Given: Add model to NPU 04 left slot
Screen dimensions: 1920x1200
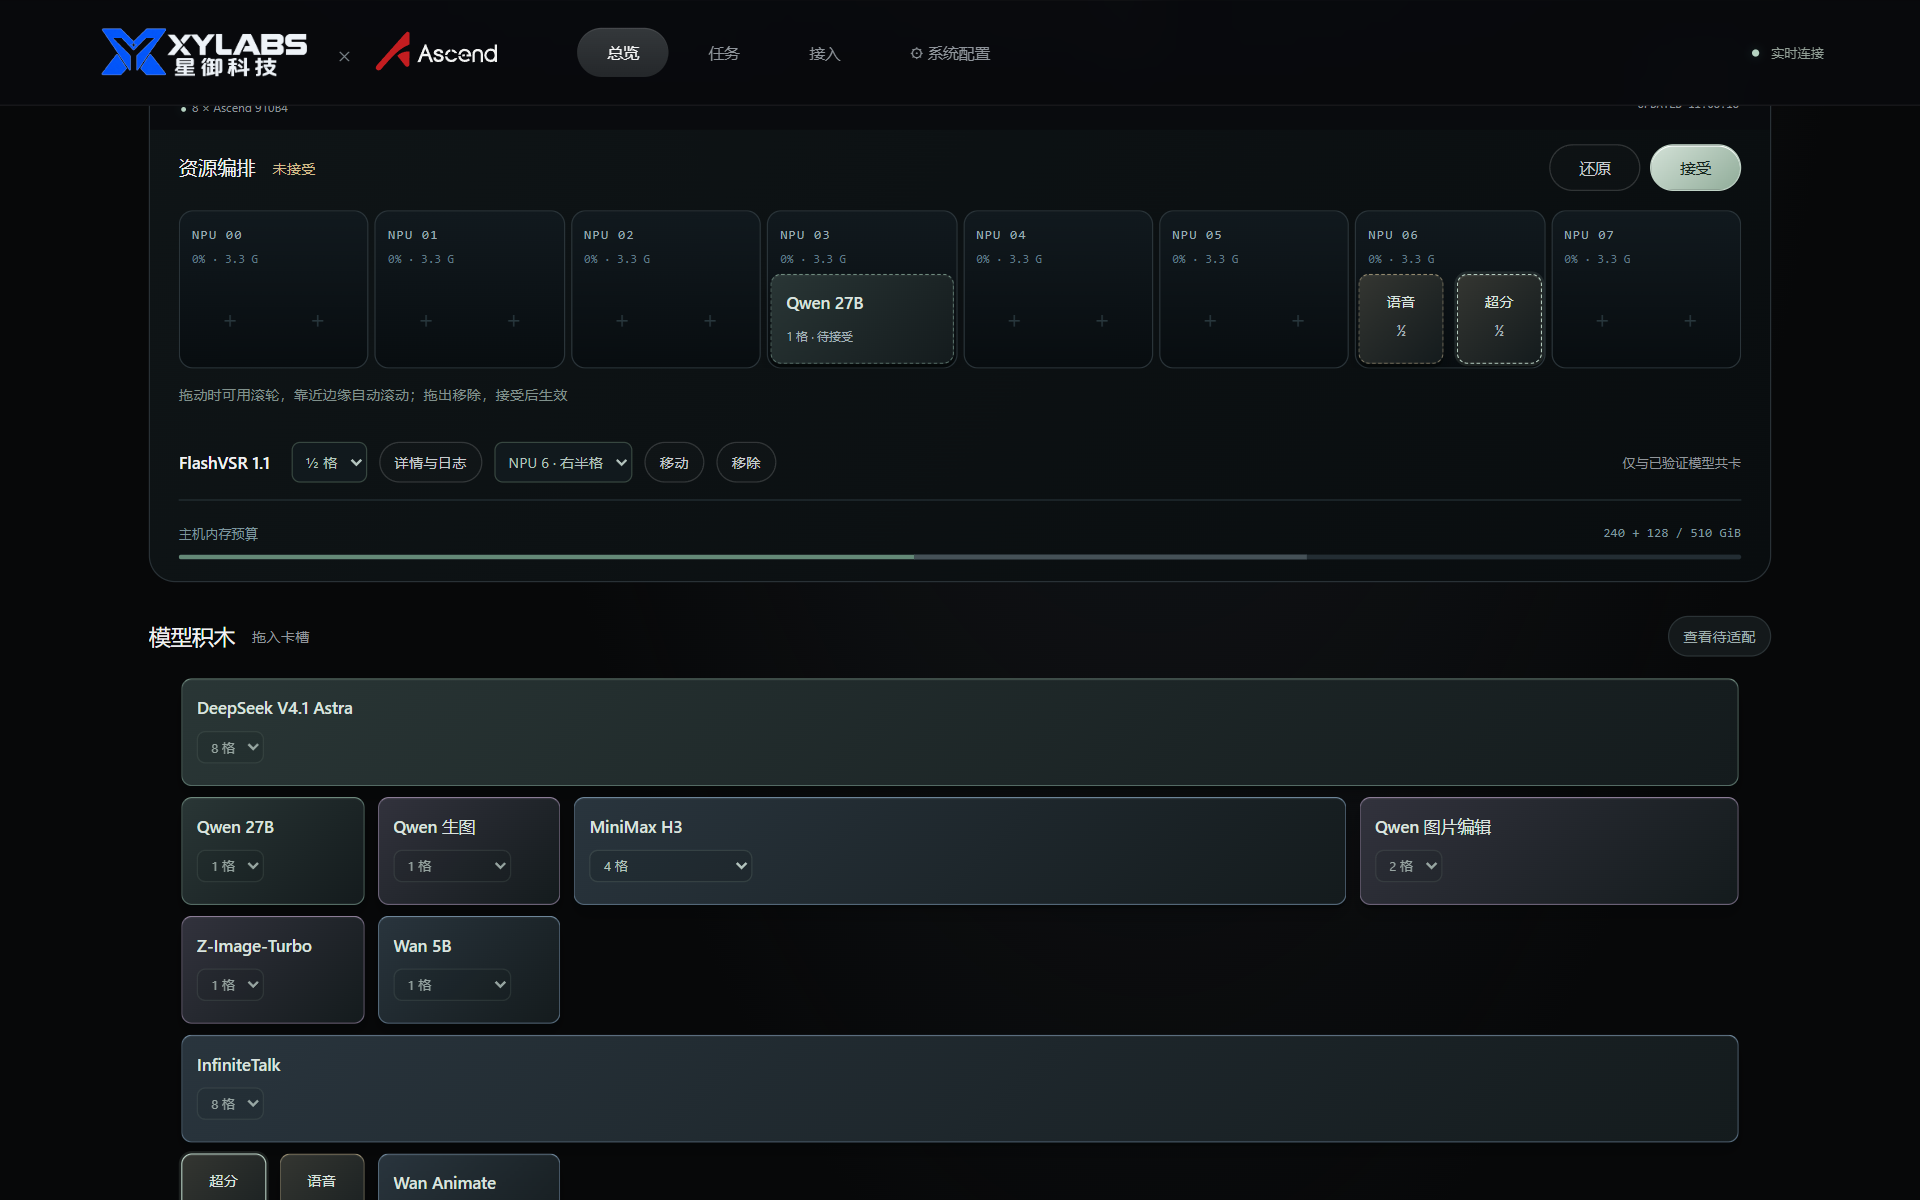Looking at the screenshot, I should tap(1014, 321).
